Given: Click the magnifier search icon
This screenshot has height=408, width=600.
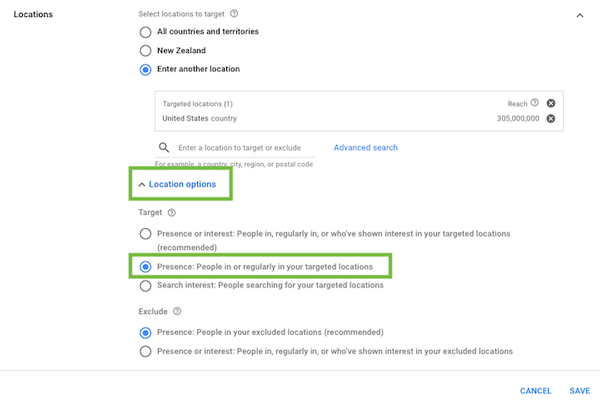Looking at the screenshot, I should [x=164, y=148].
